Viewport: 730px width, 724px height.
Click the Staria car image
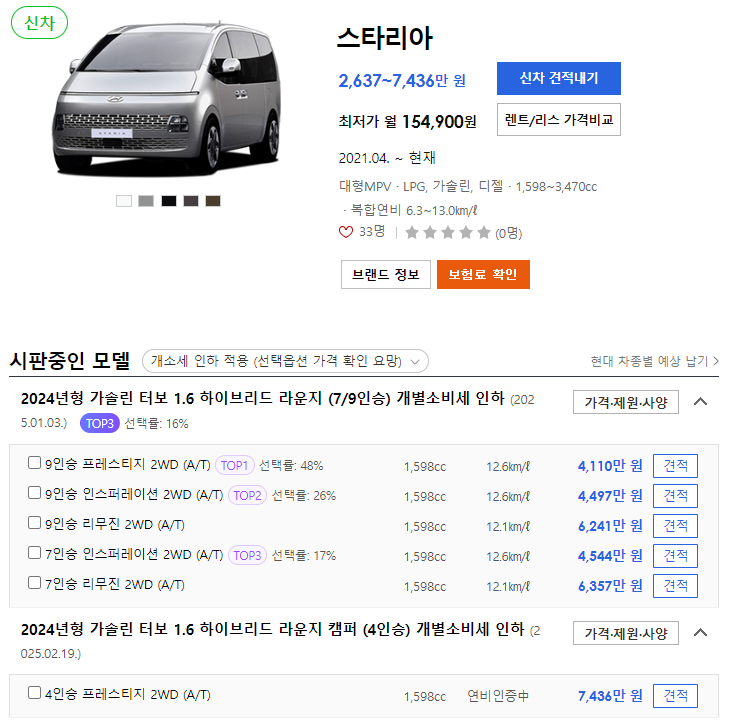tap(166, 98)
